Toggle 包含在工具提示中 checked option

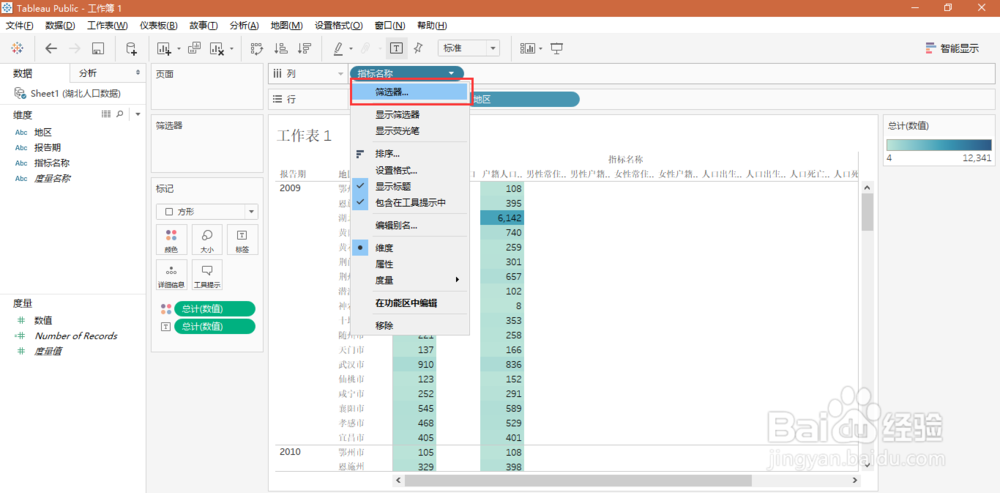click(410, 202)
